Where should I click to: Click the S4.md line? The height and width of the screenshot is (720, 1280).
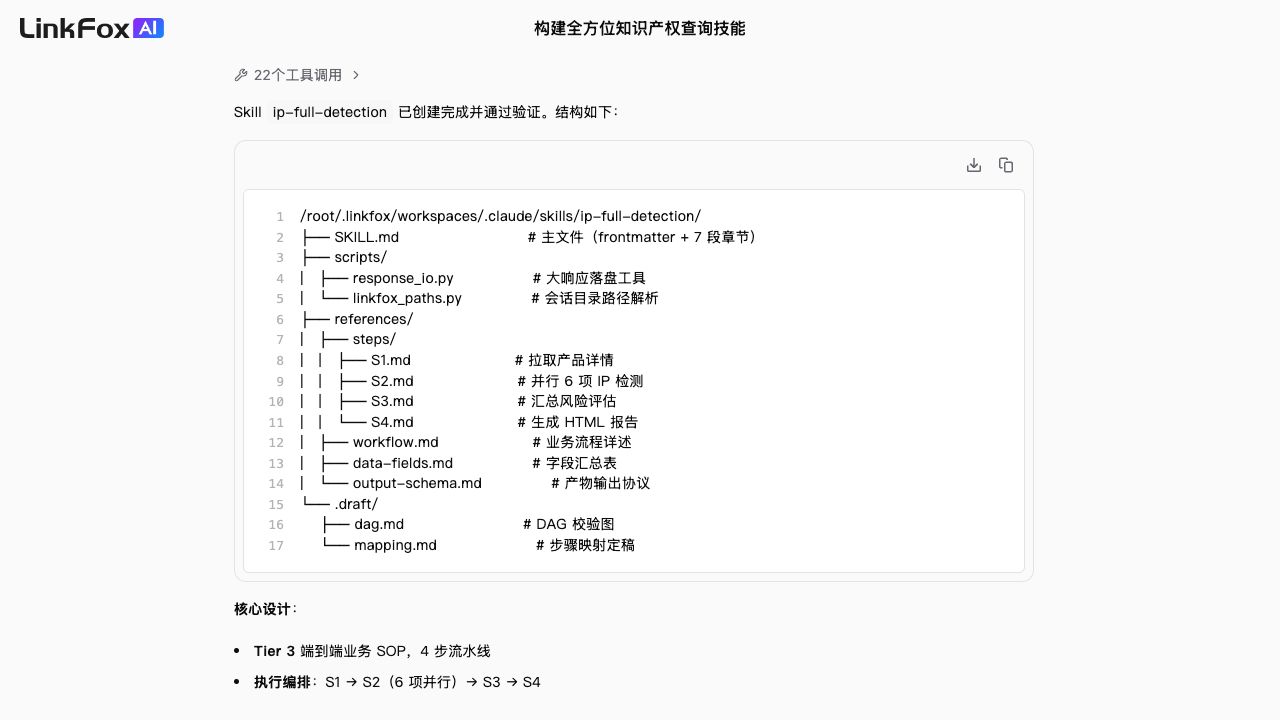(x=469, y=422)
